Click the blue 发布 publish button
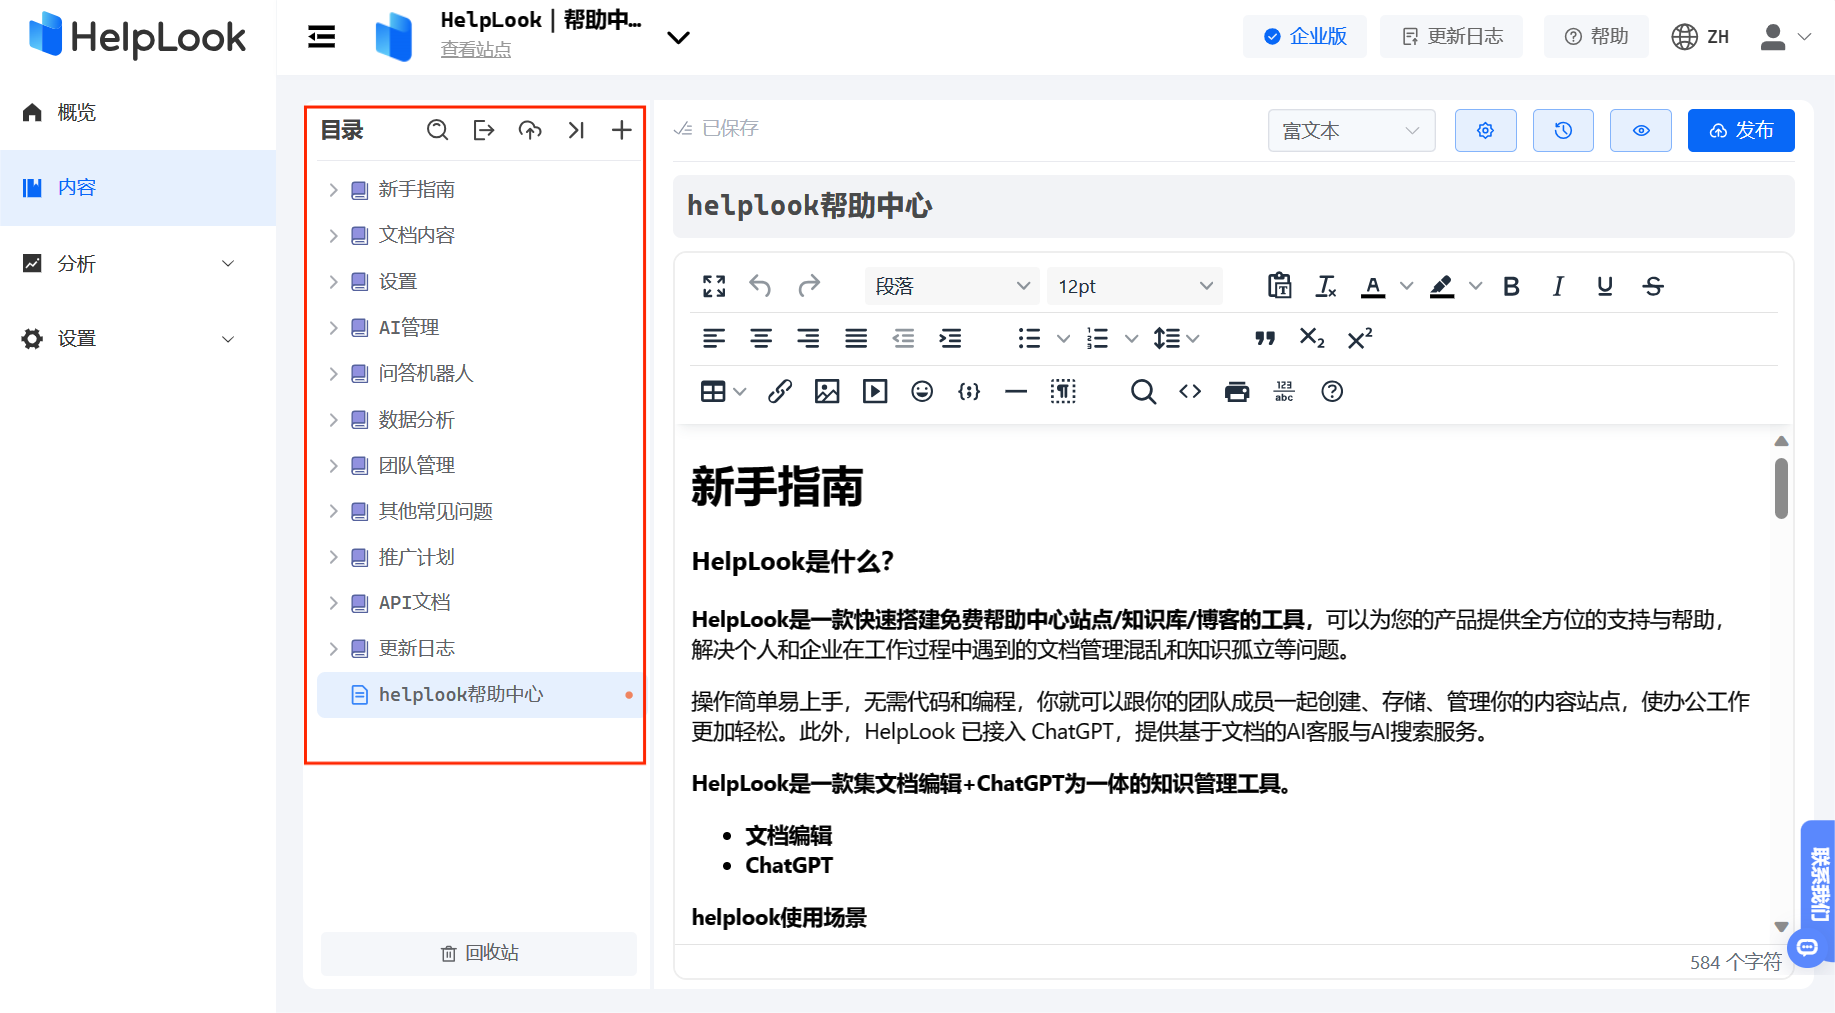The width and height of the screenshot is (1835, 1013). point(1741,131)
